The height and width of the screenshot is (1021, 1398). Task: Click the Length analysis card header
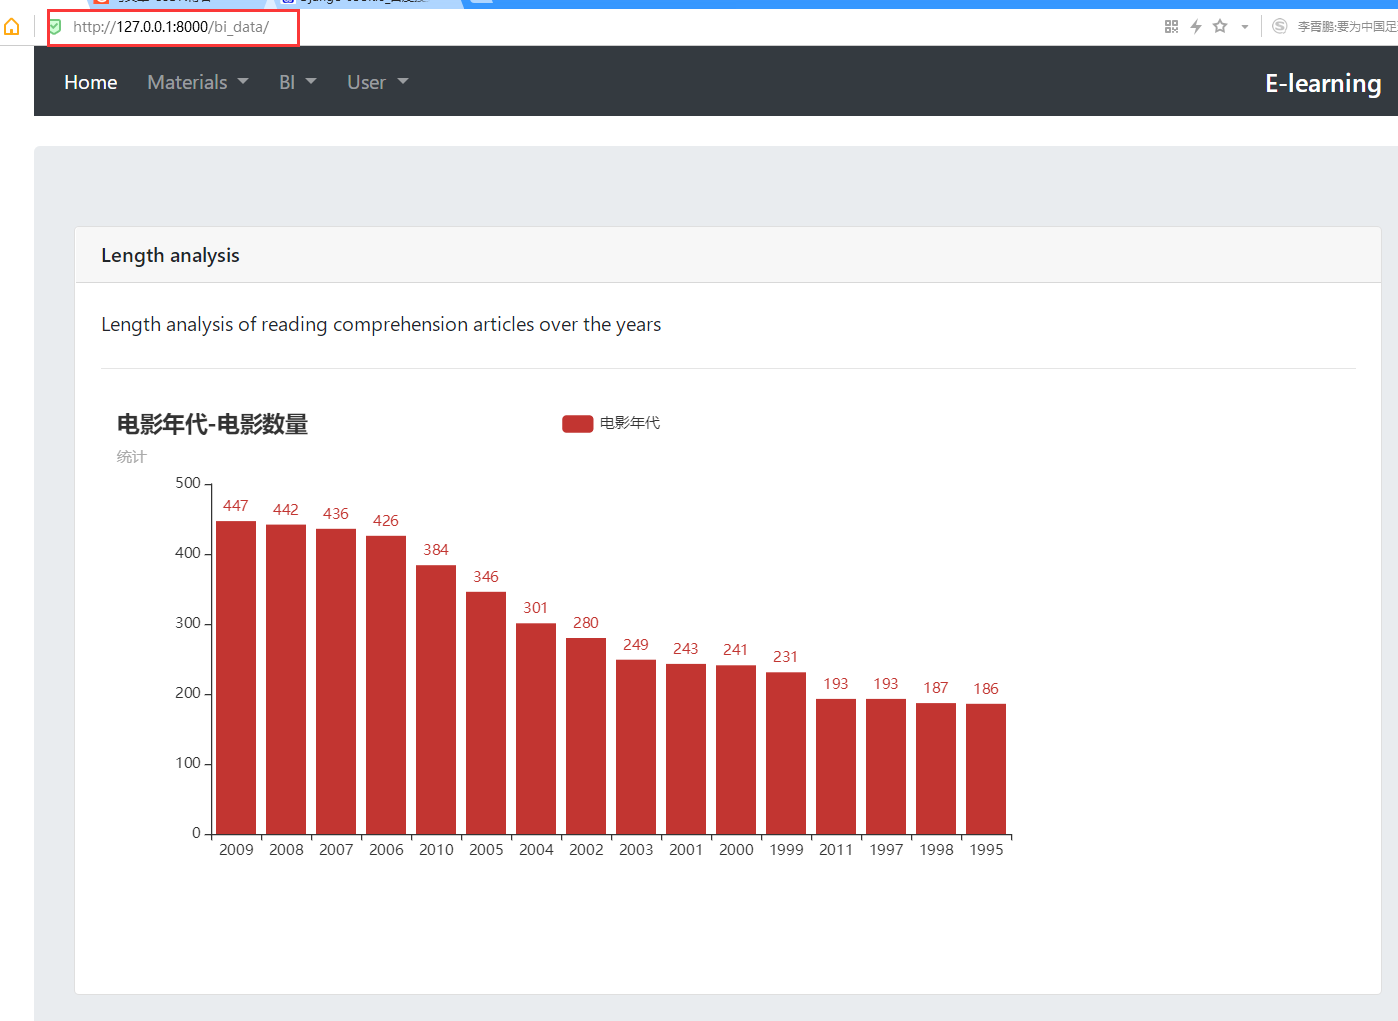coord(728,255)
